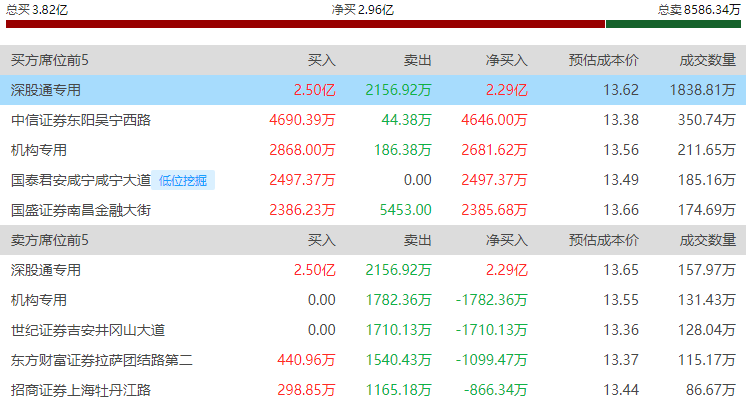The height and width of the screenshot is (404, 746).
Task: Click the 13.44 estimated cost price
Action: click(x=621, y=390)
